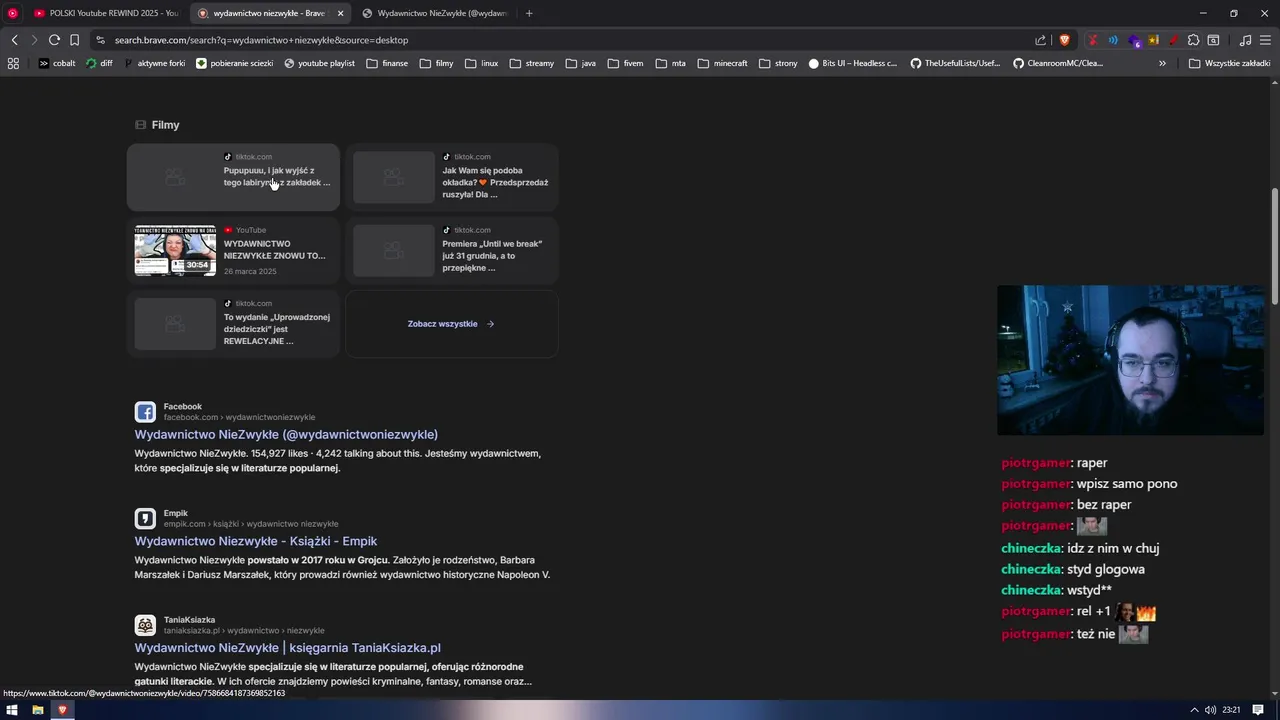Switch to POLSKI Youtube REWIND 2025 tab
Image resolution: width=1280 pixels, height=720 pixels.
click(105, 13)
